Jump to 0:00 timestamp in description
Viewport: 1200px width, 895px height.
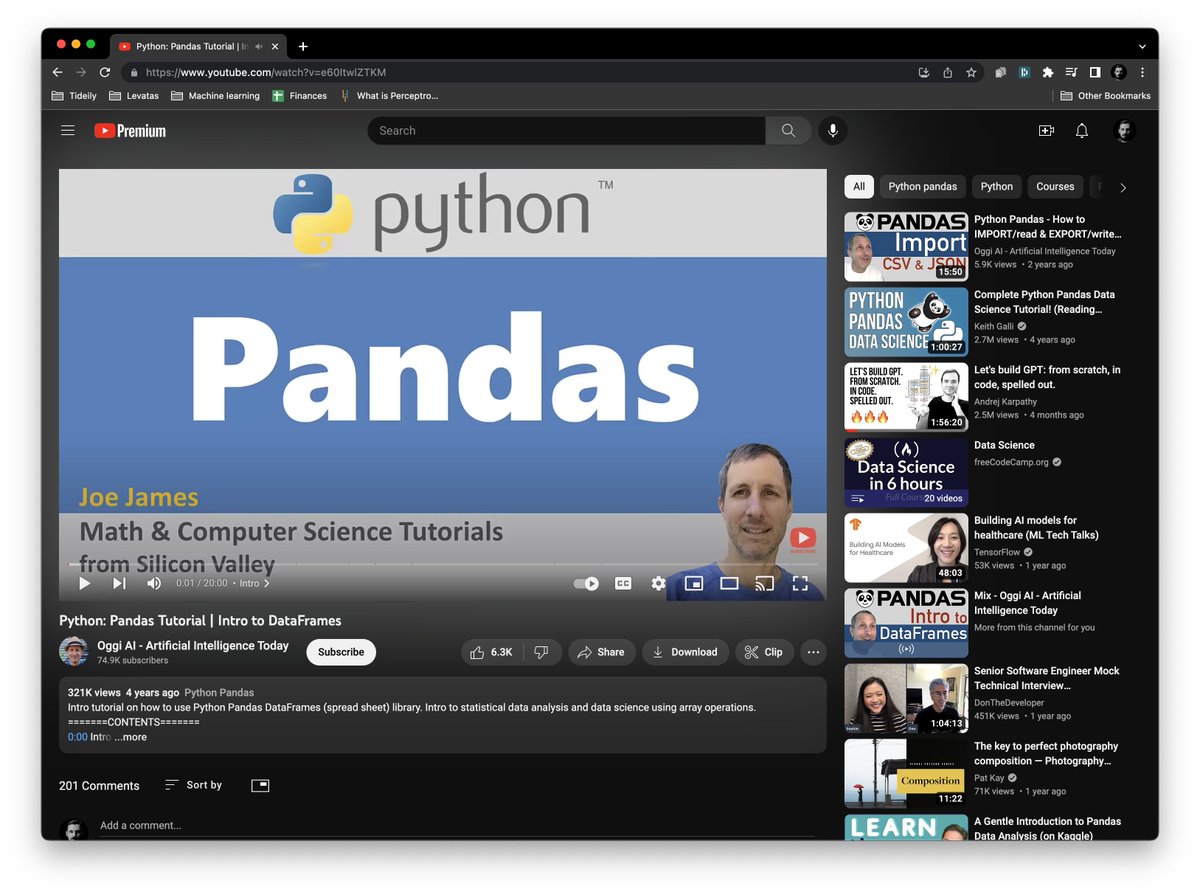pyautogui.click(x=78, y=737)
